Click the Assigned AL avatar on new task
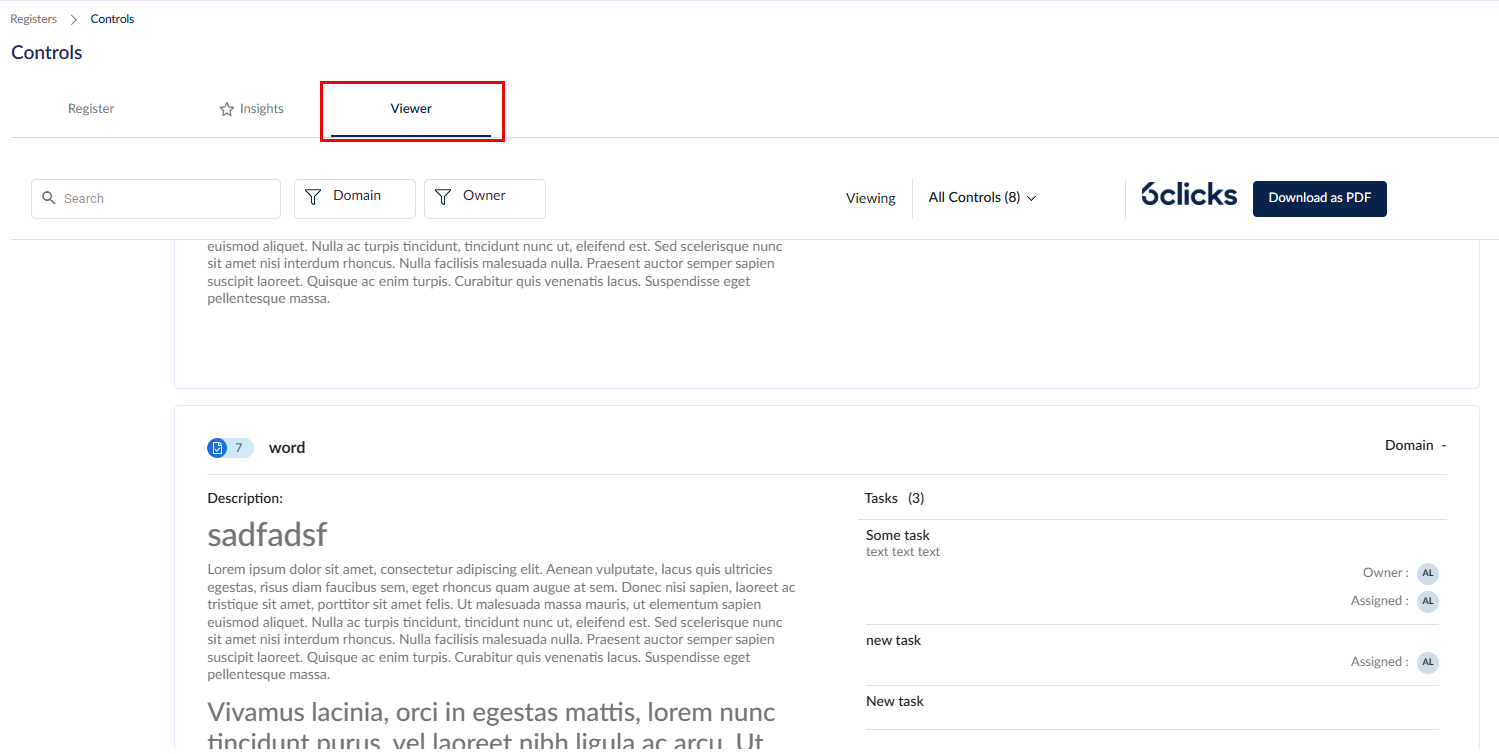The width and height of the screenshot is (1499, 754). pos(1428,662)
